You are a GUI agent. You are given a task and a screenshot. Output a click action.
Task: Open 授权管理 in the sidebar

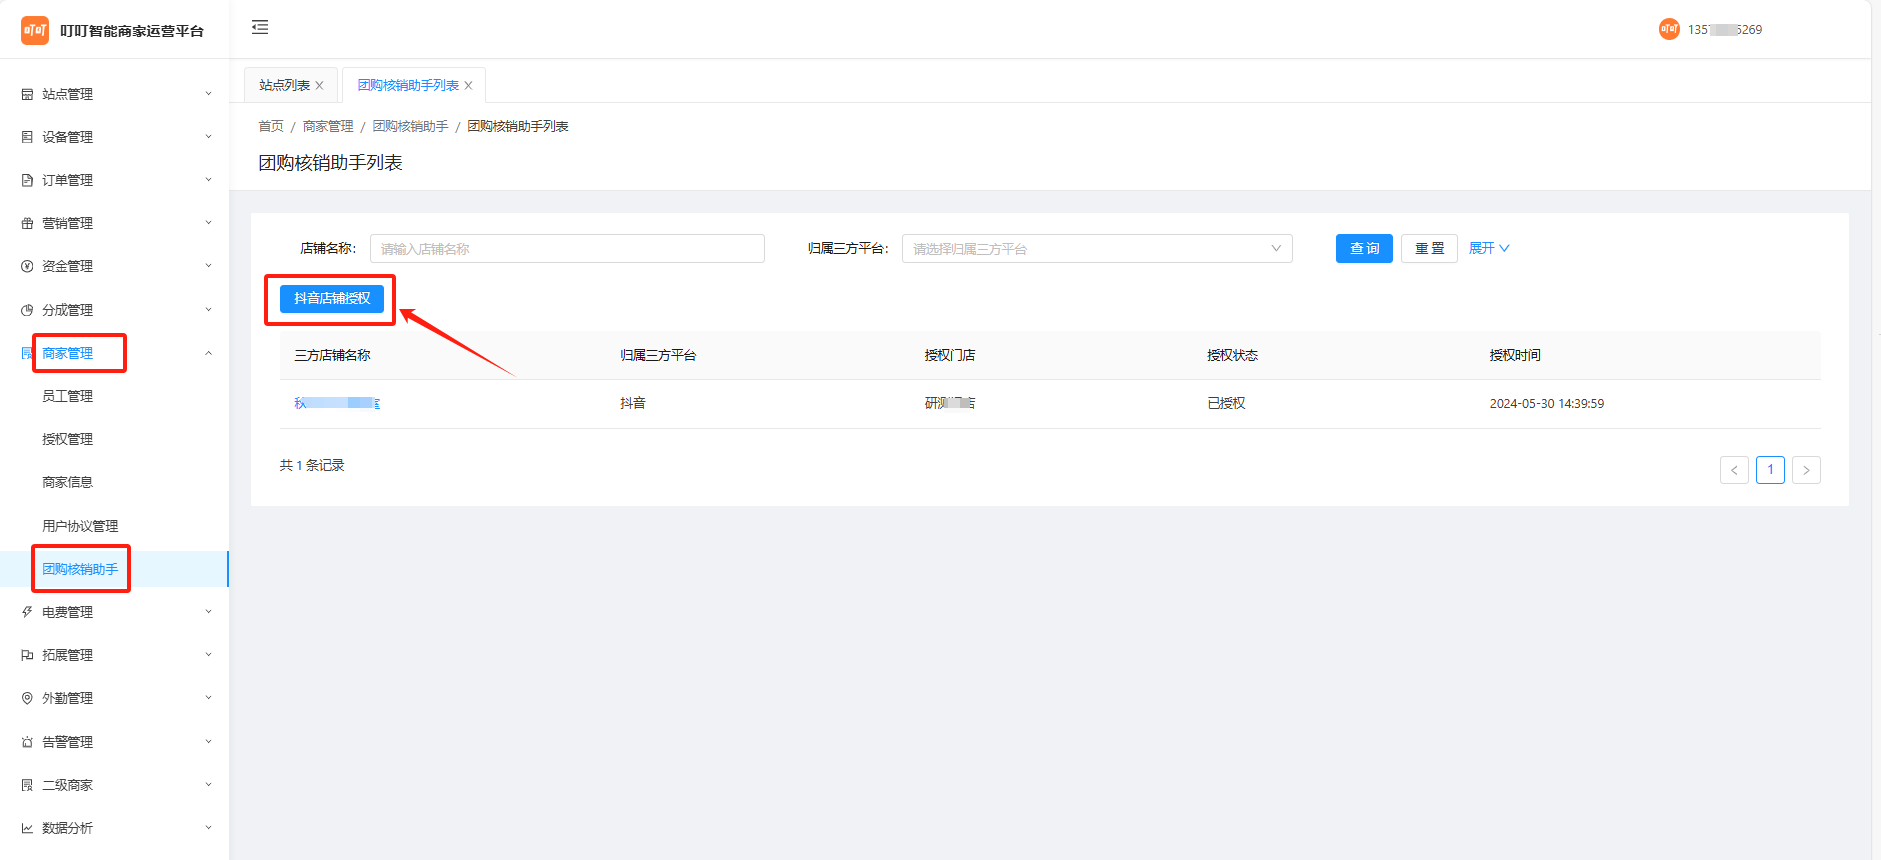pyautogui.click(x=67, y=439)
